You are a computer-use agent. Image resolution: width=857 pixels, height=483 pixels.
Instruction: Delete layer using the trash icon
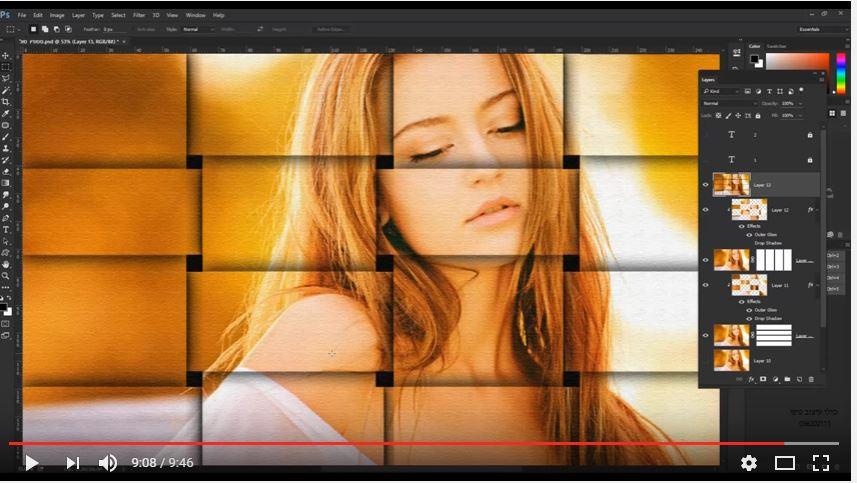pos(811,379)
